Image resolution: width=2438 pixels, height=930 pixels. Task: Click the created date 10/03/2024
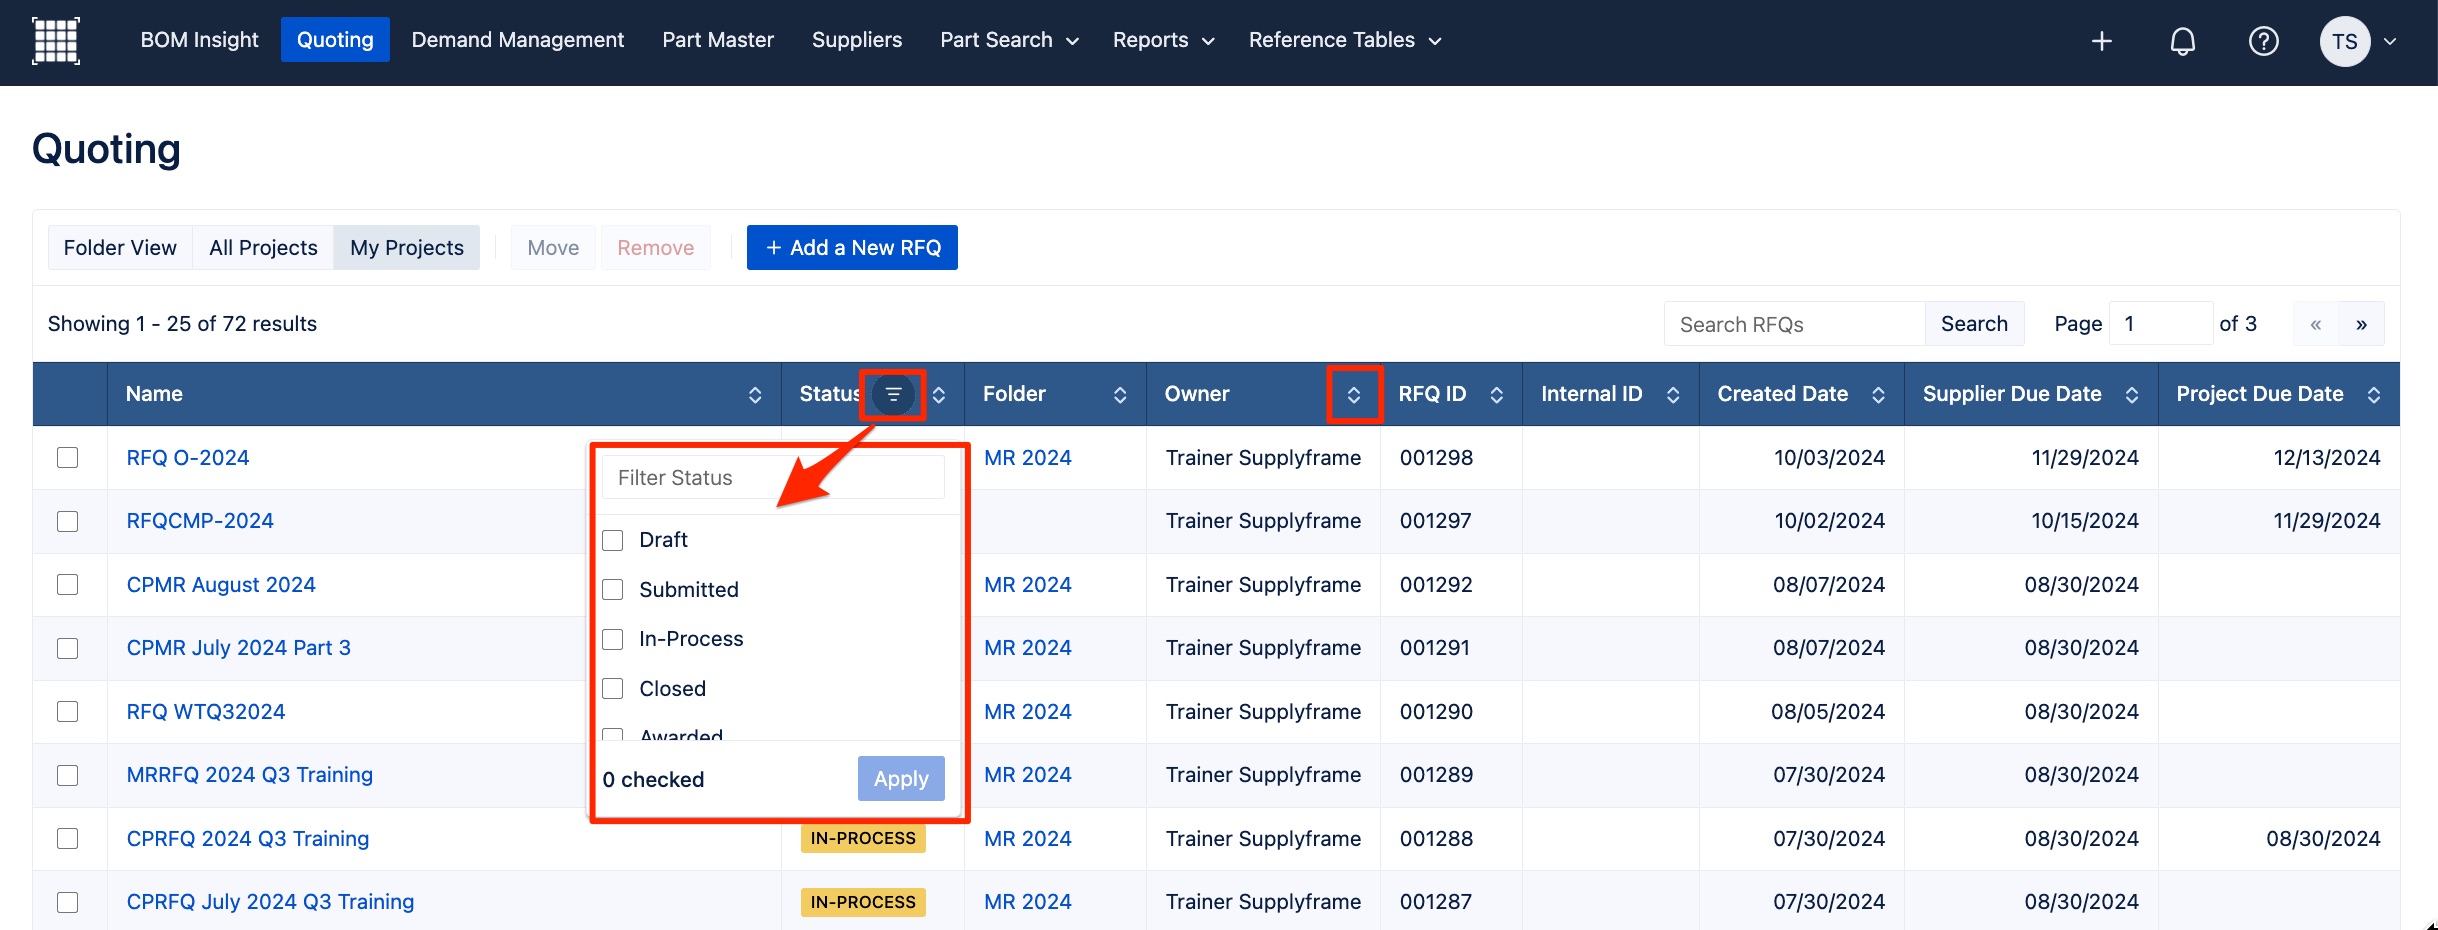click(x=1829, y=458)
